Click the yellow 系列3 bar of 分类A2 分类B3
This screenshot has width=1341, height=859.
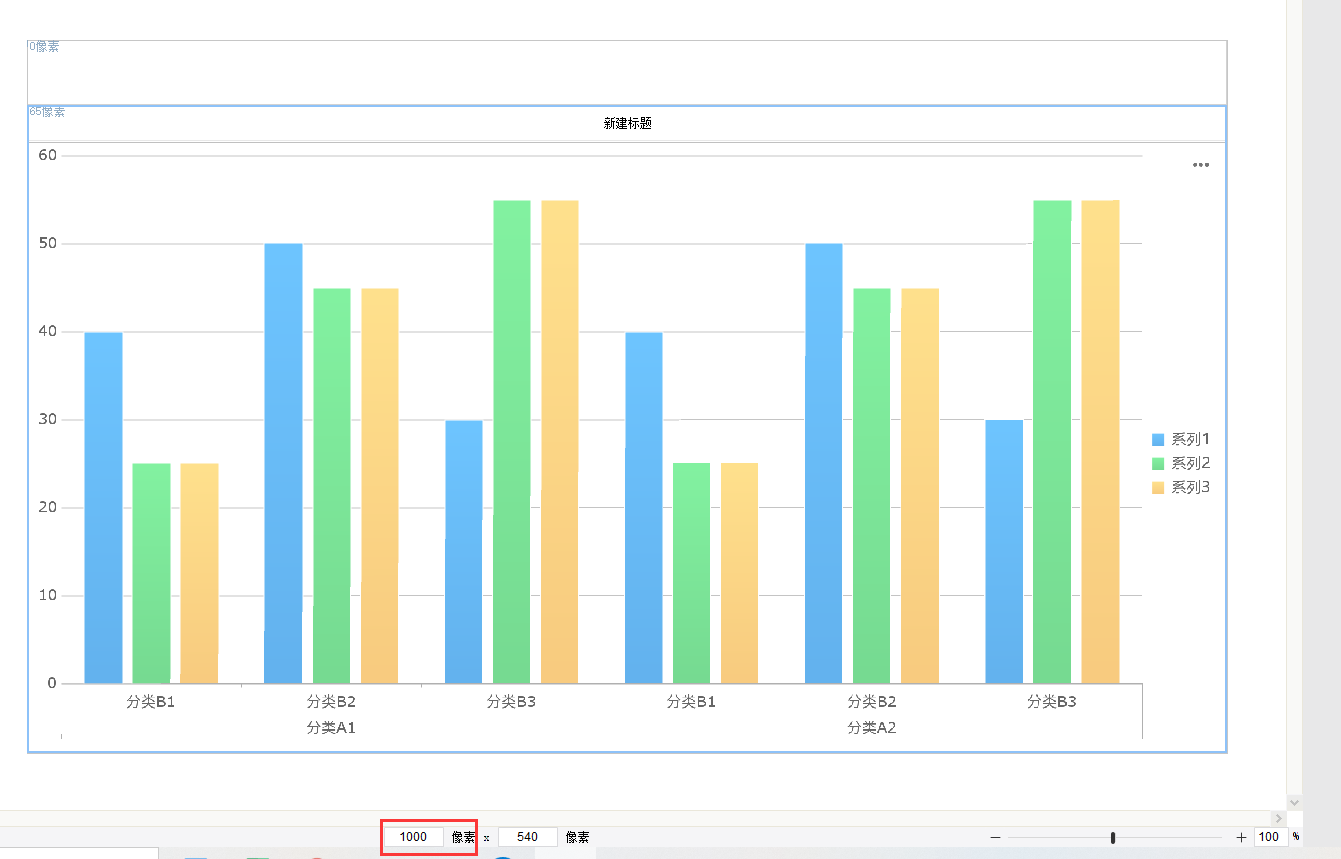[x=1100, y=442]
